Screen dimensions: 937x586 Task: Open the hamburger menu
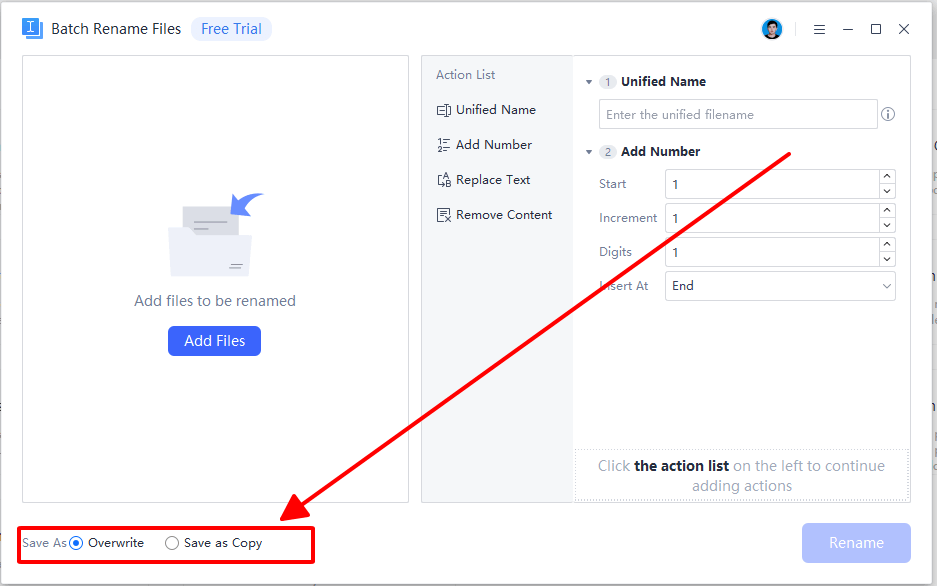[x=819, y=29]
